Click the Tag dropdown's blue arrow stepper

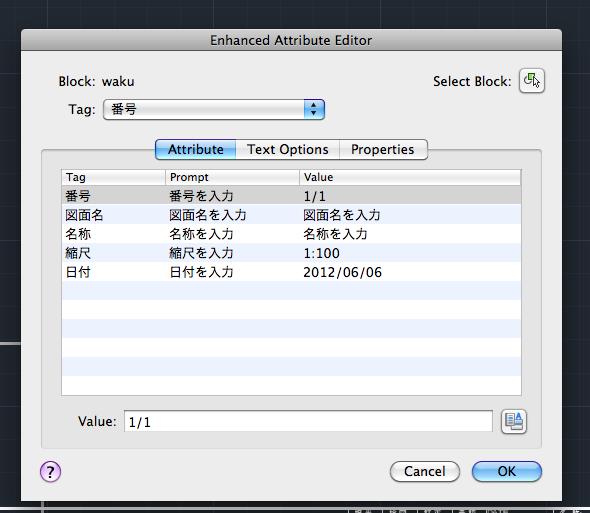314,110
